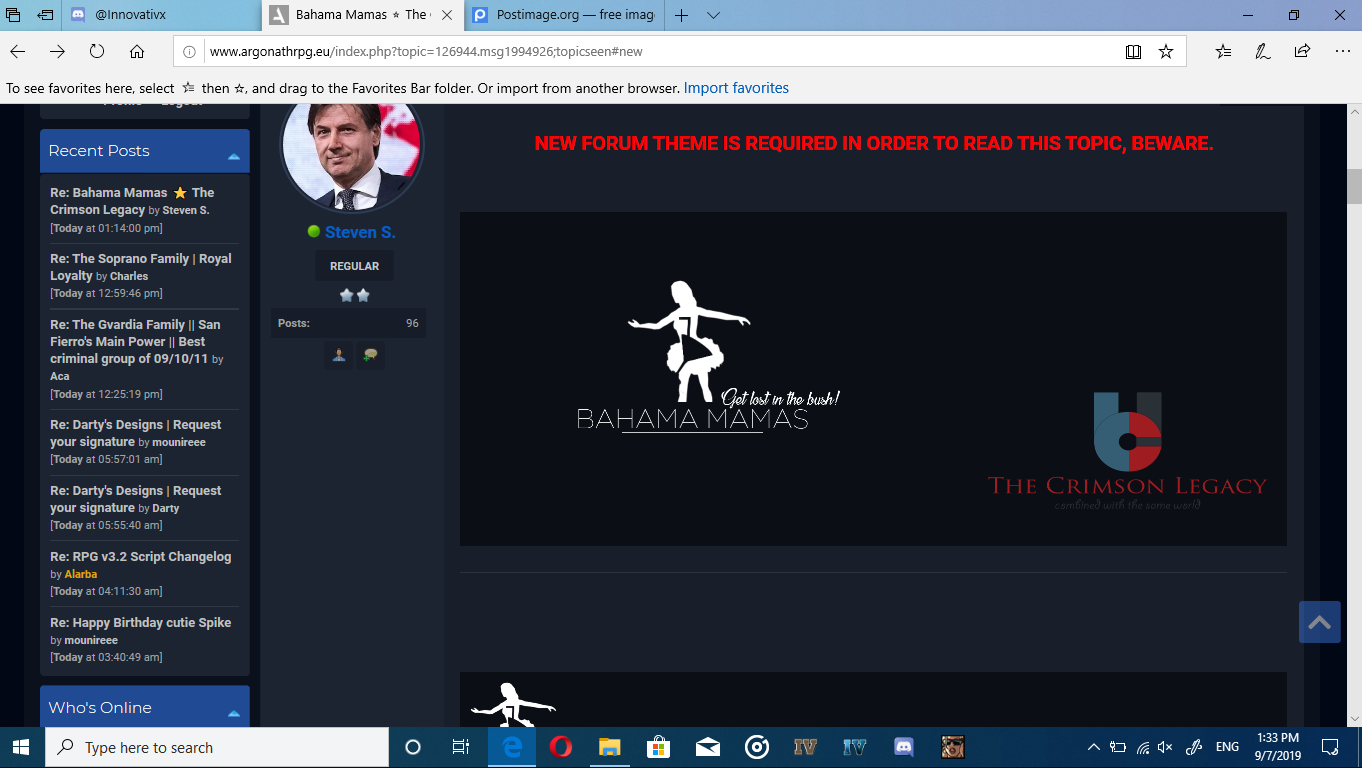
Task: Open Darty's Designs post by Darty
Action: click(x=135, y=499)
